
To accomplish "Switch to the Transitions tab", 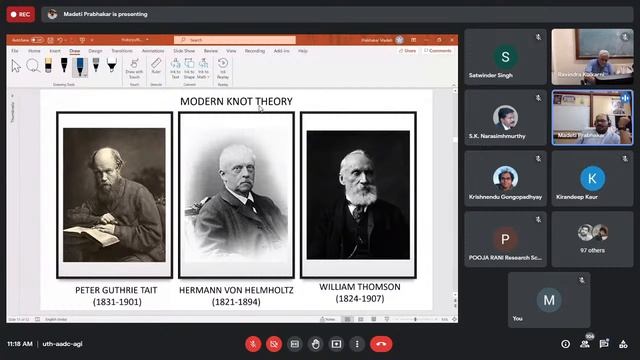I will pyautogui.click(x=122, y=51).
